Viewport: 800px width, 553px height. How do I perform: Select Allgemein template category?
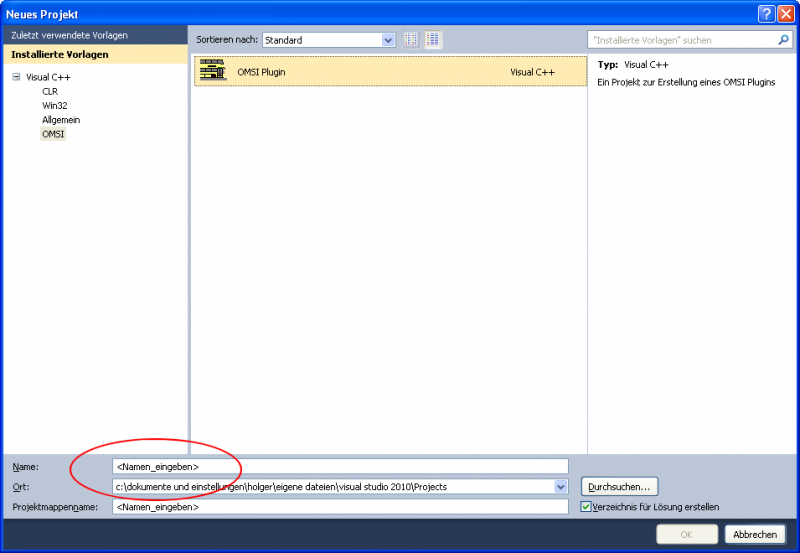(61, 120)
